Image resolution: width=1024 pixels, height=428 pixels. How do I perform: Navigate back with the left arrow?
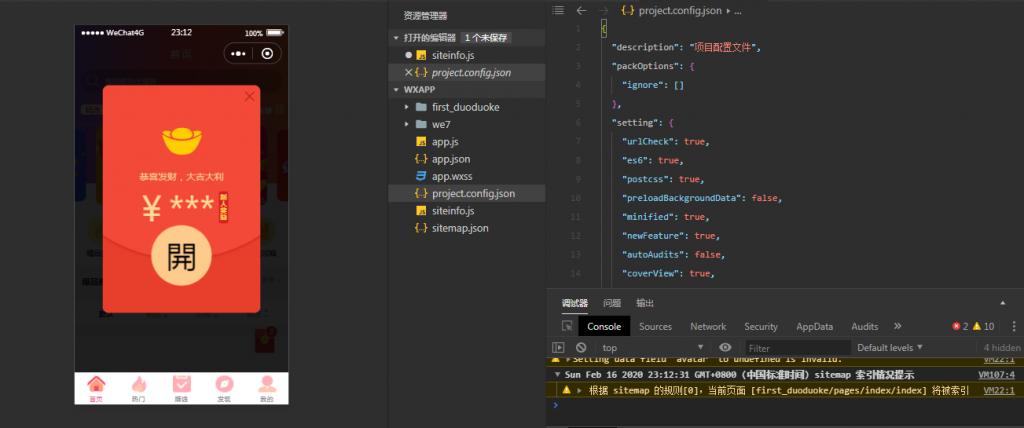point(581,10)
